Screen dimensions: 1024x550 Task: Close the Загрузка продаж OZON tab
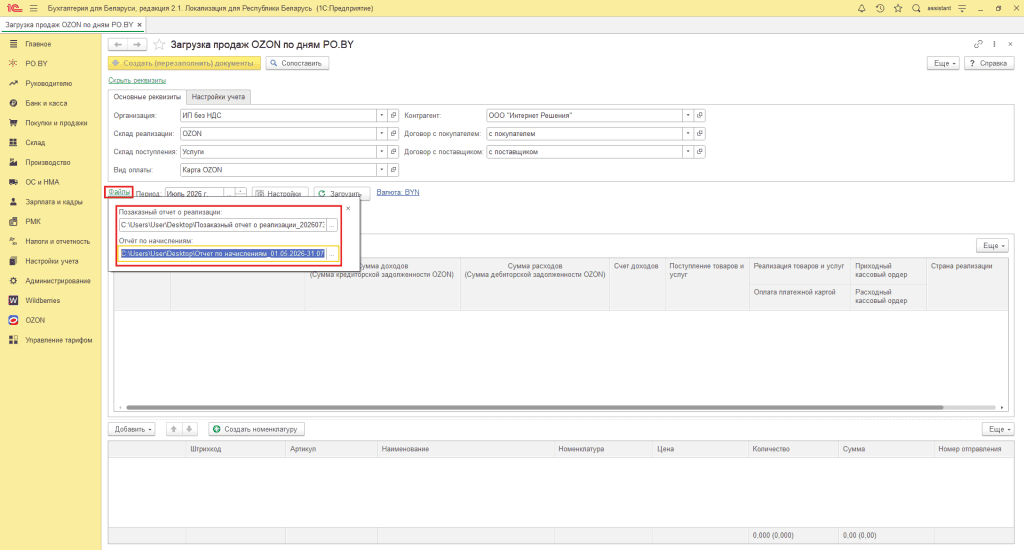tap(139, 25)
